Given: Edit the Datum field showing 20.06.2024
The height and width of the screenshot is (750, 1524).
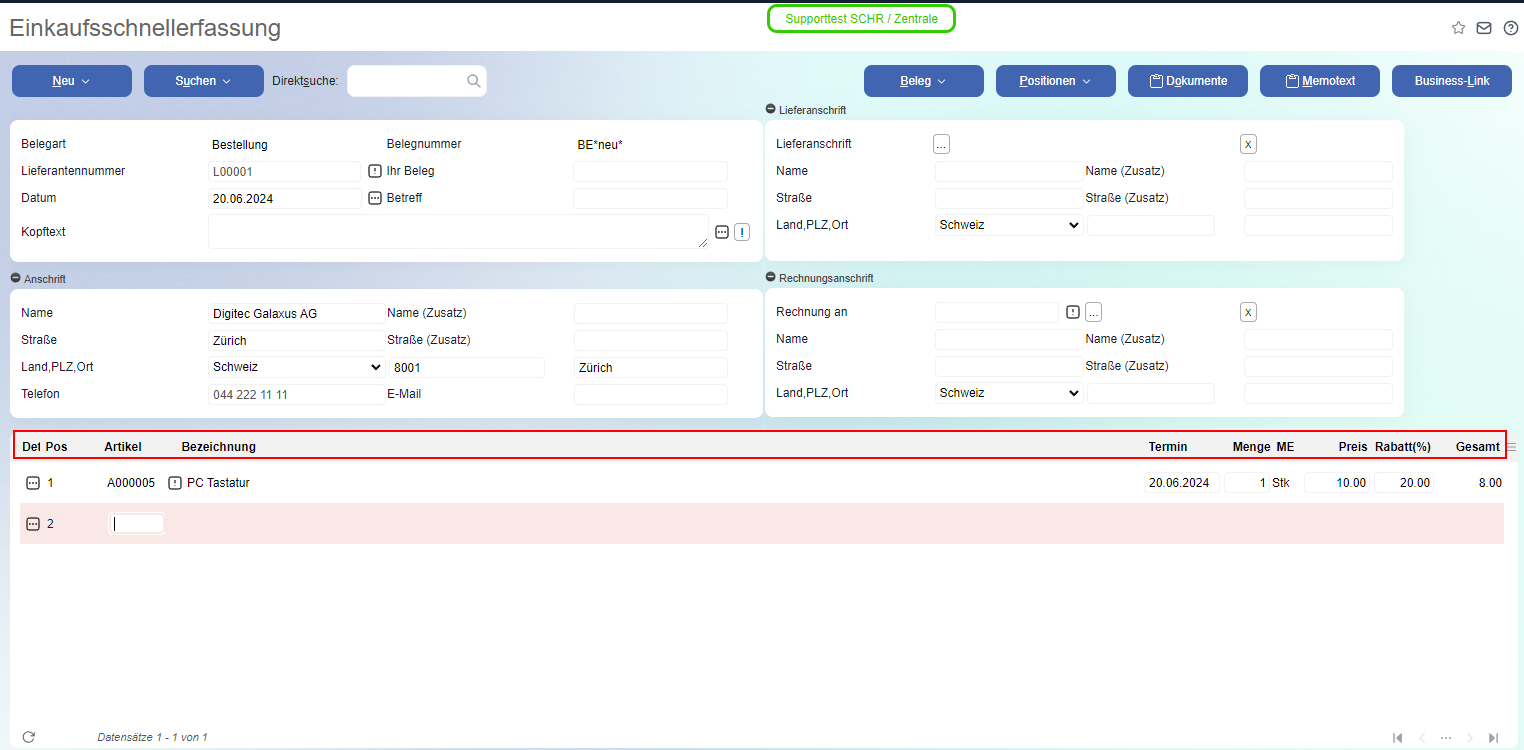Looking at the screenshot, I should click(x=285, y=198).
